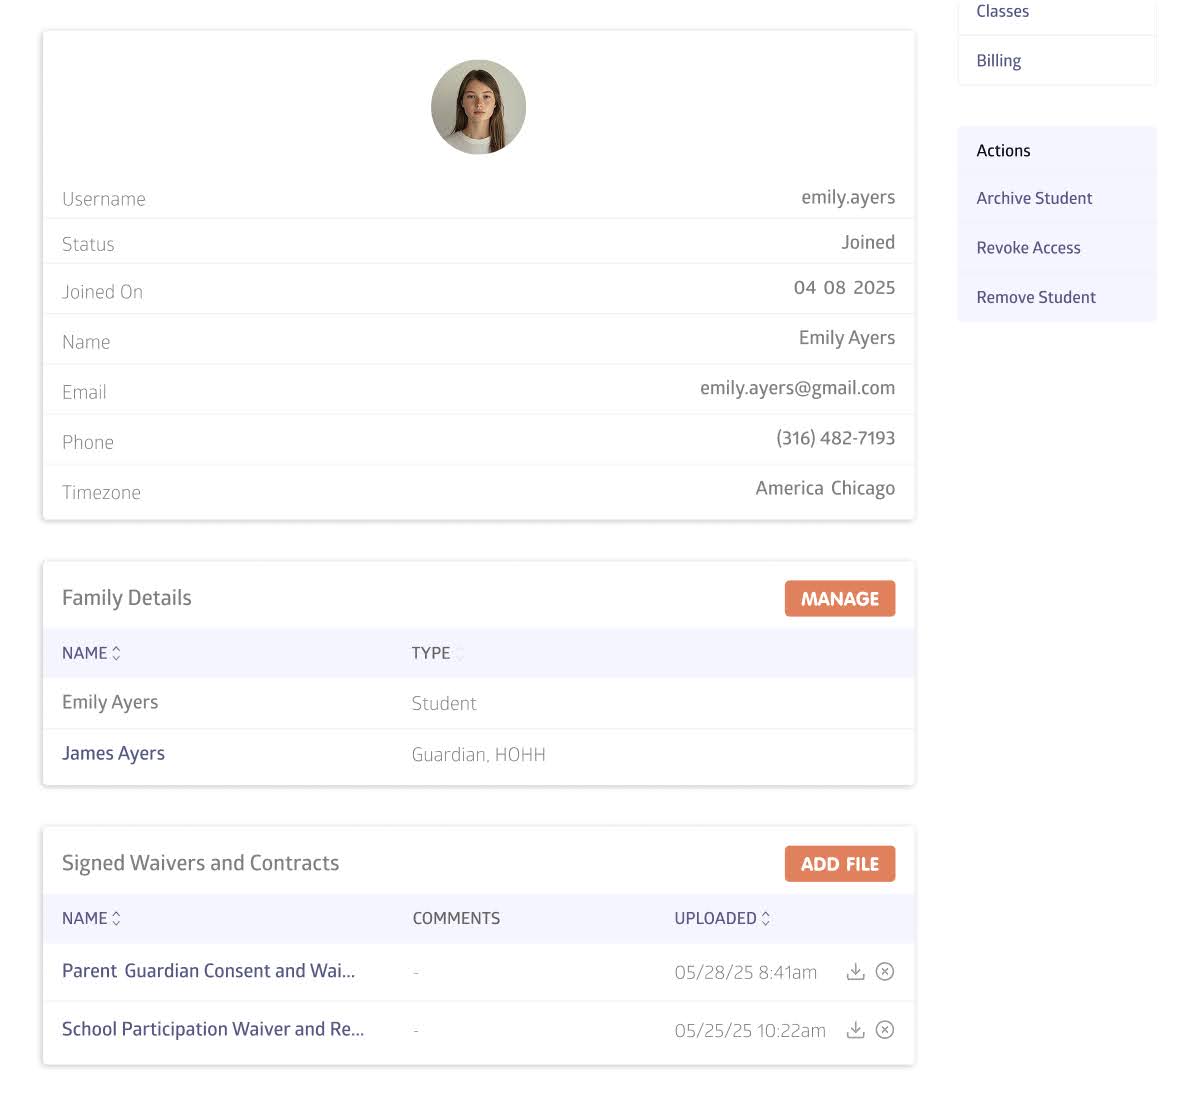The width and height of the screenshot is (1200, 1106).
Task: Sort waivers by UPLOADED date
Action: 722,918
